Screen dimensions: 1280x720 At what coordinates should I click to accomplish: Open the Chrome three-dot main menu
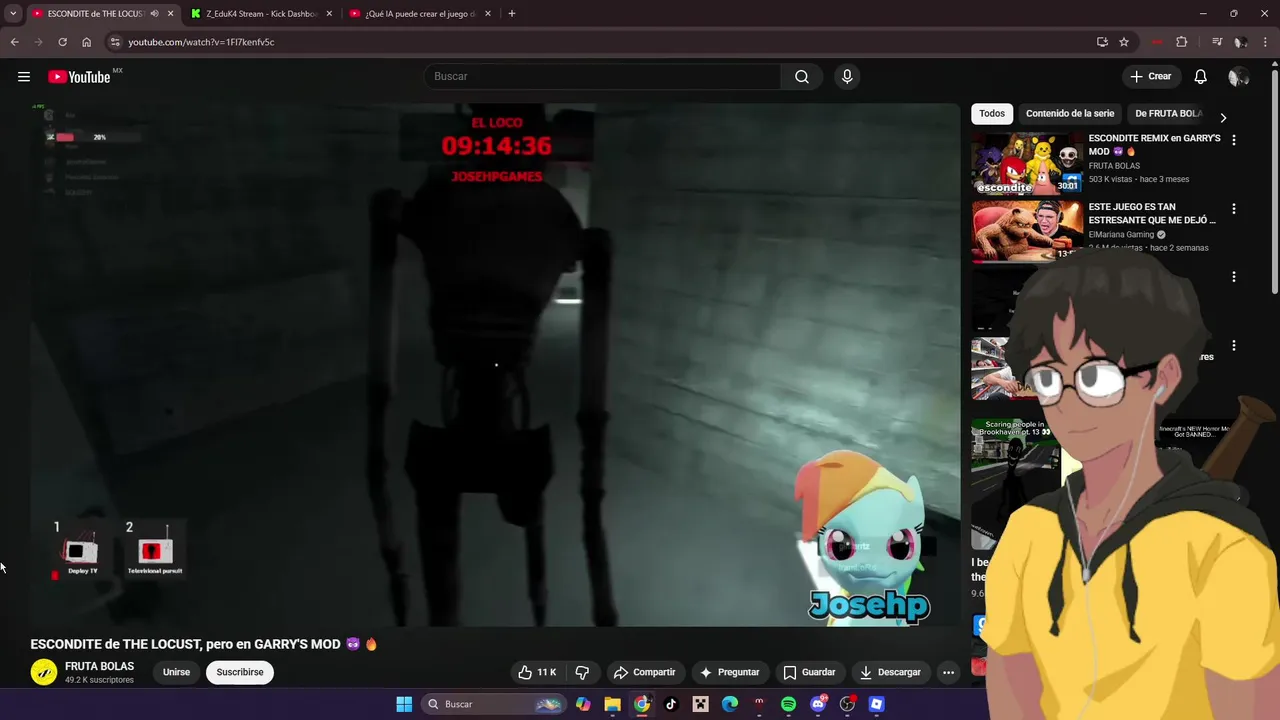coord(1264,42)
